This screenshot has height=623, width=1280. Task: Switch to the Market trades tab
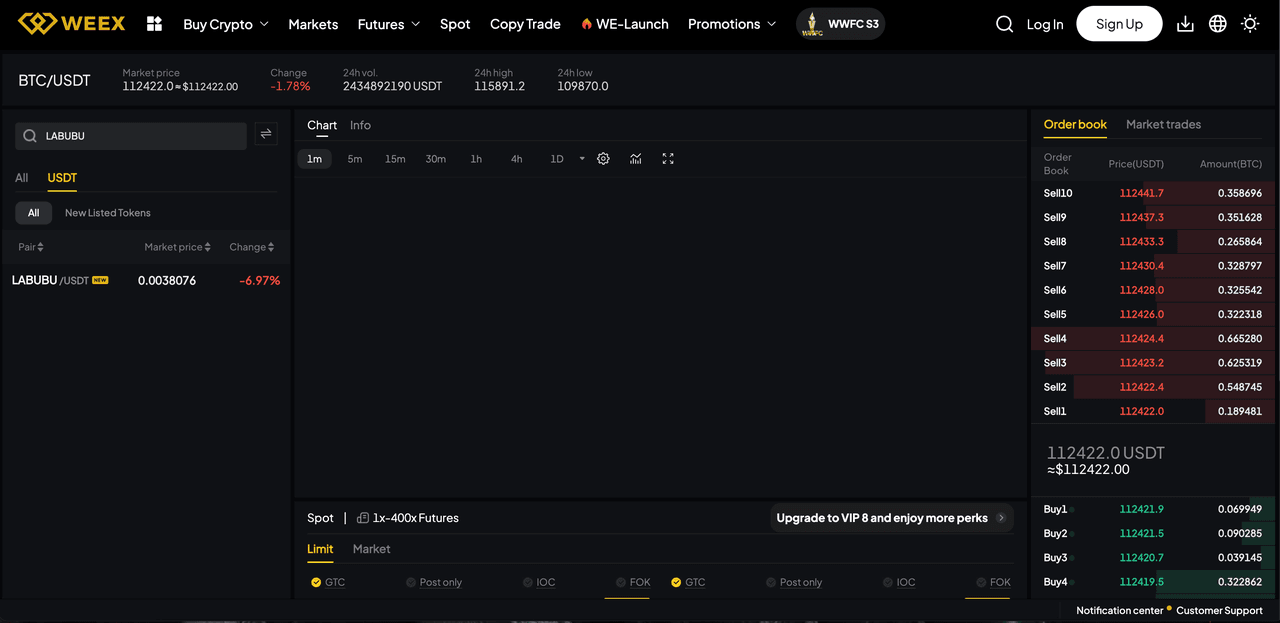(x=1163, y=124)
